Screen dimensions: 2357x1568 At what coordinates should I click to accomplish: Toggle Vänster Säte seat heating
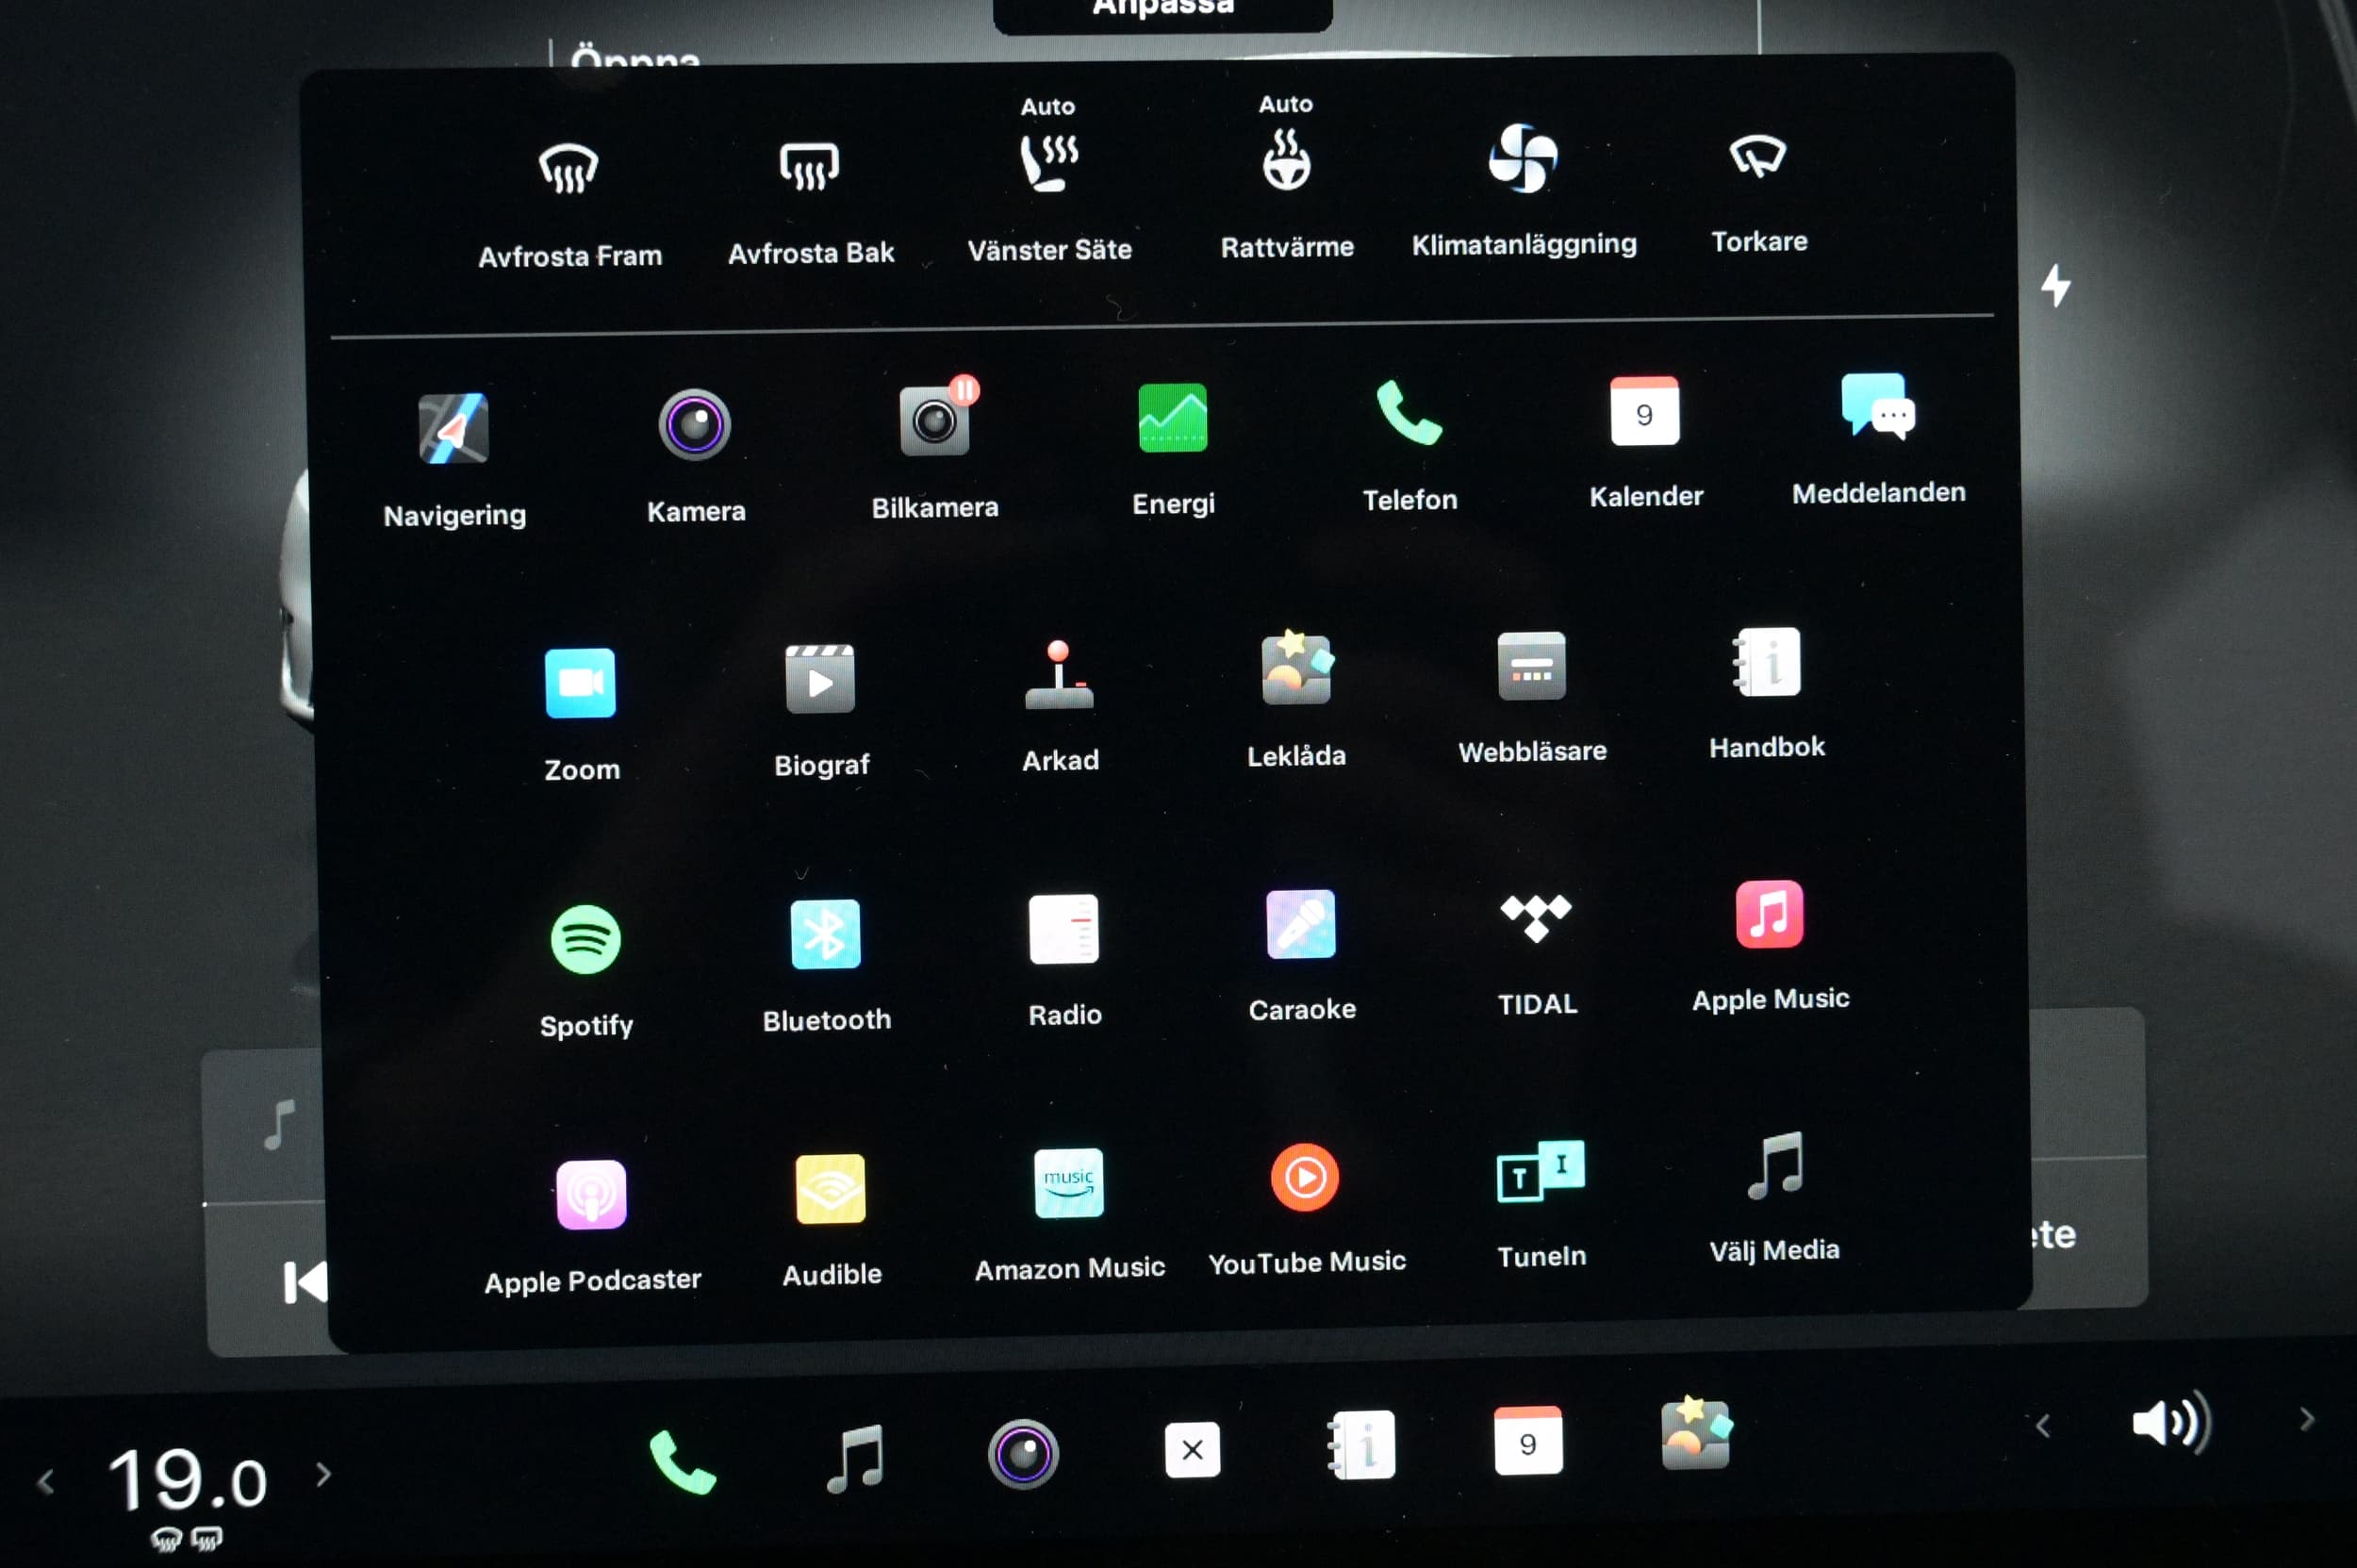(x=1048, y=161)
